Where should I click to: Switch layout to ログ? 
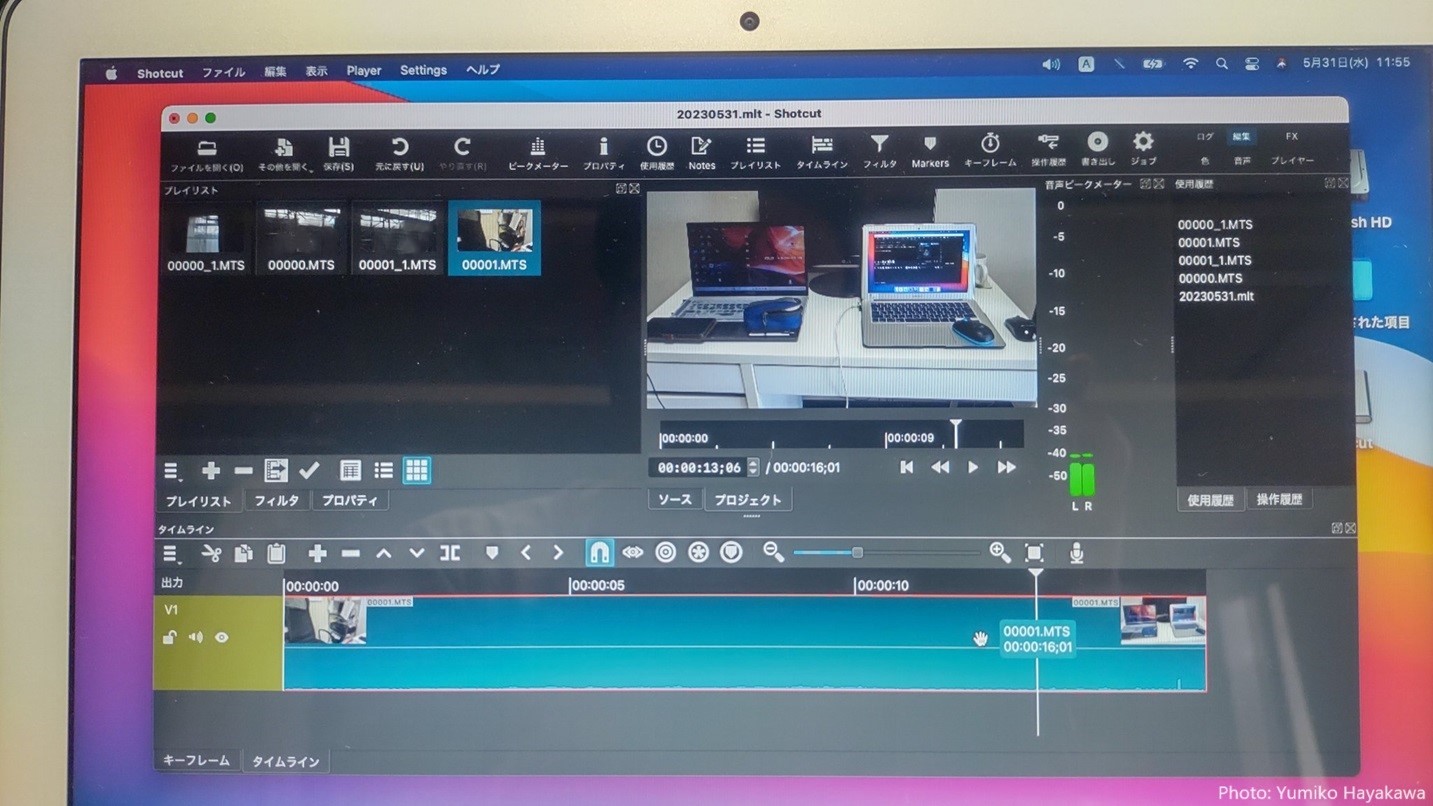(1206, 137)
